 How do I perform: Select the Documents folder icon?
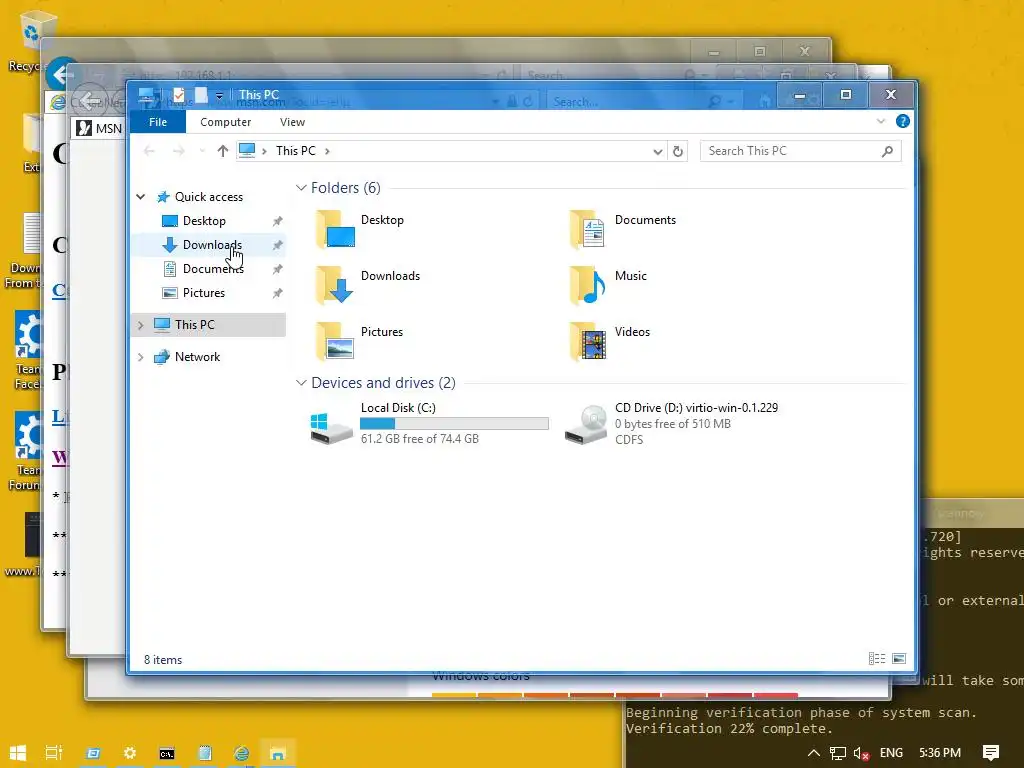[x=588, y=229]
